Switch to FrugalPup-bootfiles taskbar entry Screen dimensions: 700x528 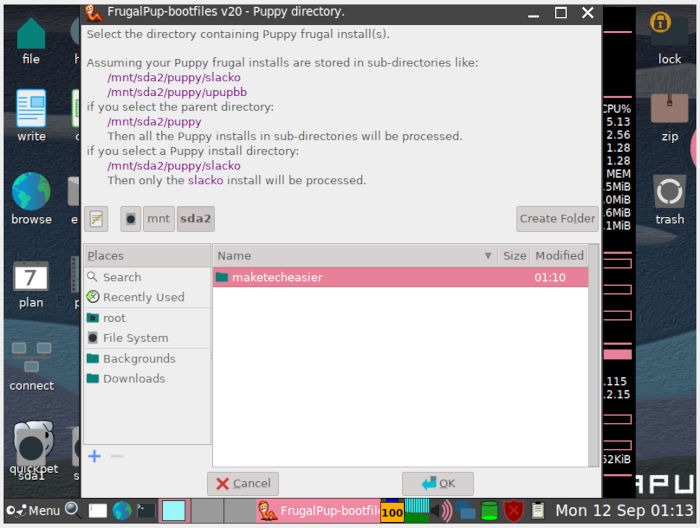coord(319,511)
